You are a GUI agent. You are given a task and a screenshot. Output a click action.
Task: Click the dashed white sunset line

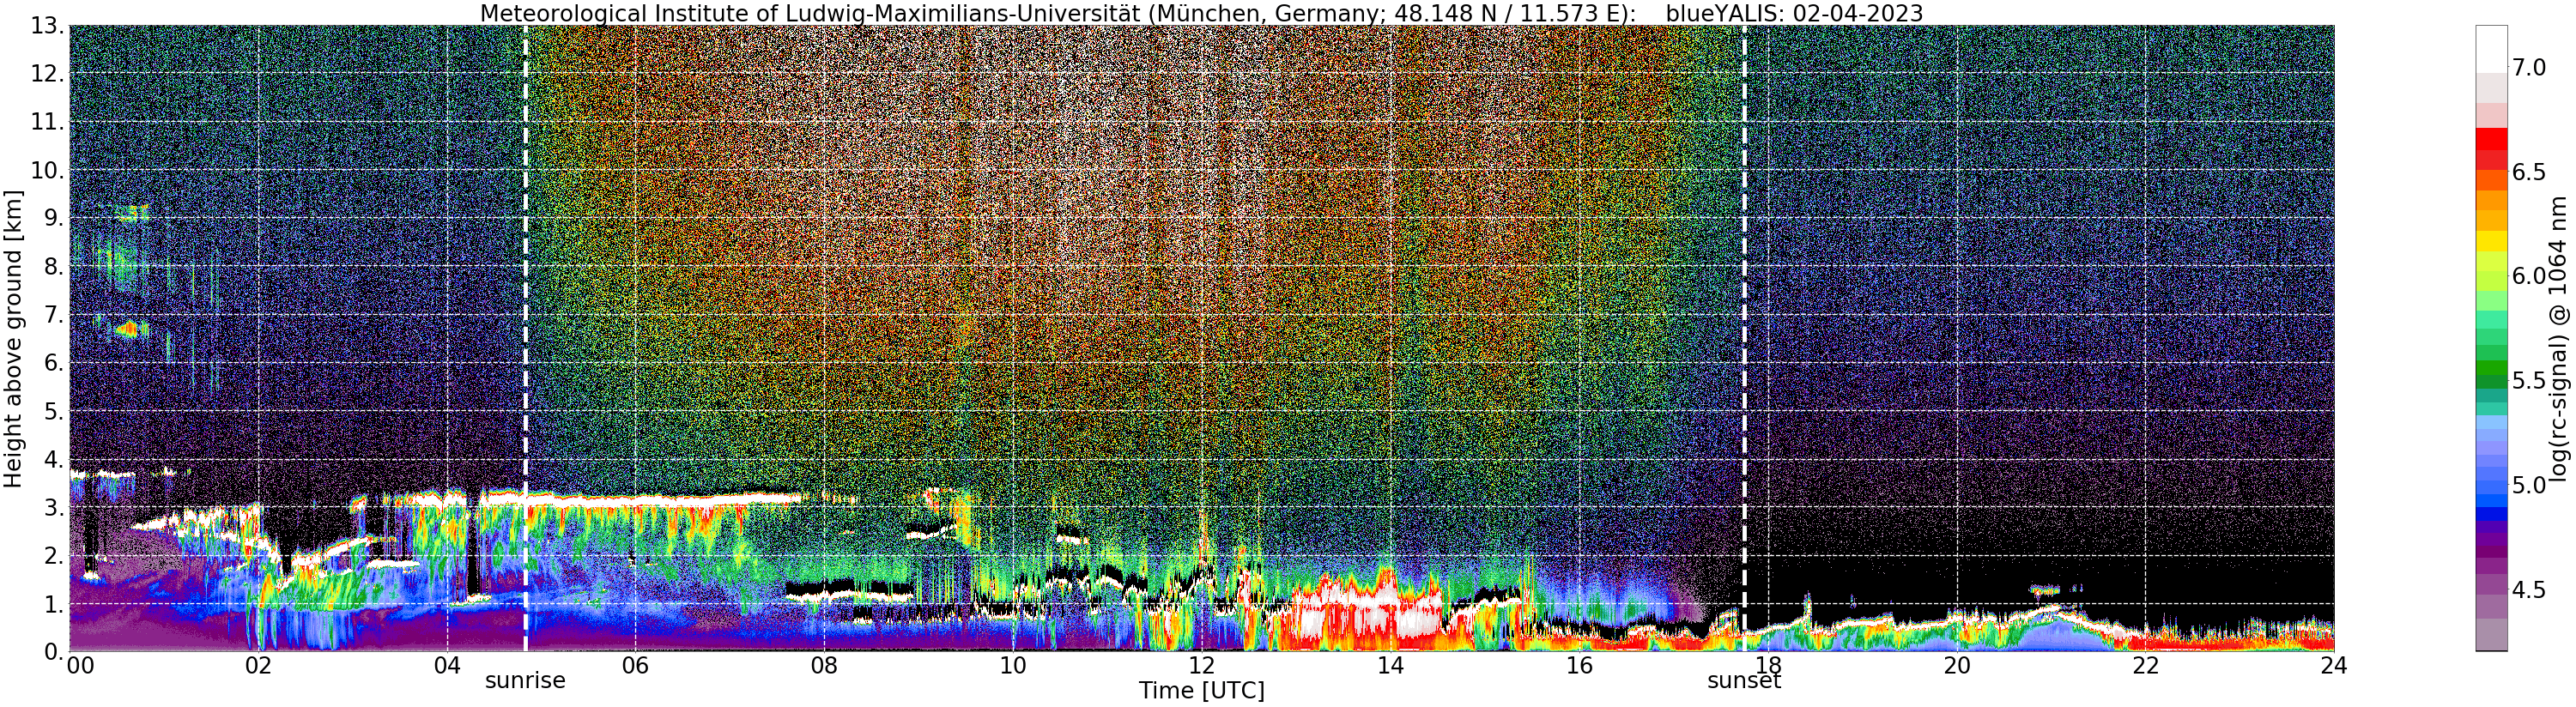1744,338
